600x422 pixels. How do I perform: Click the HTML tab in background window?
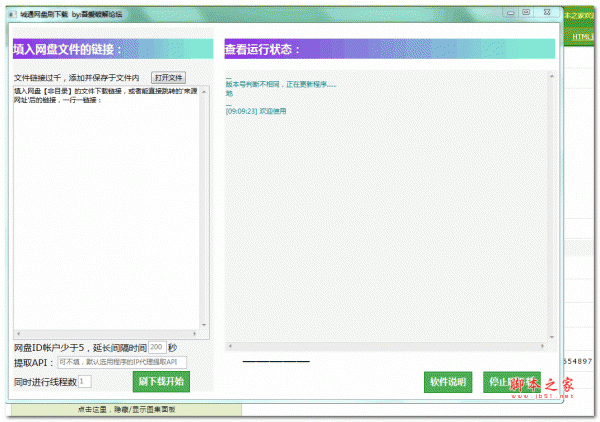(582, 37)
